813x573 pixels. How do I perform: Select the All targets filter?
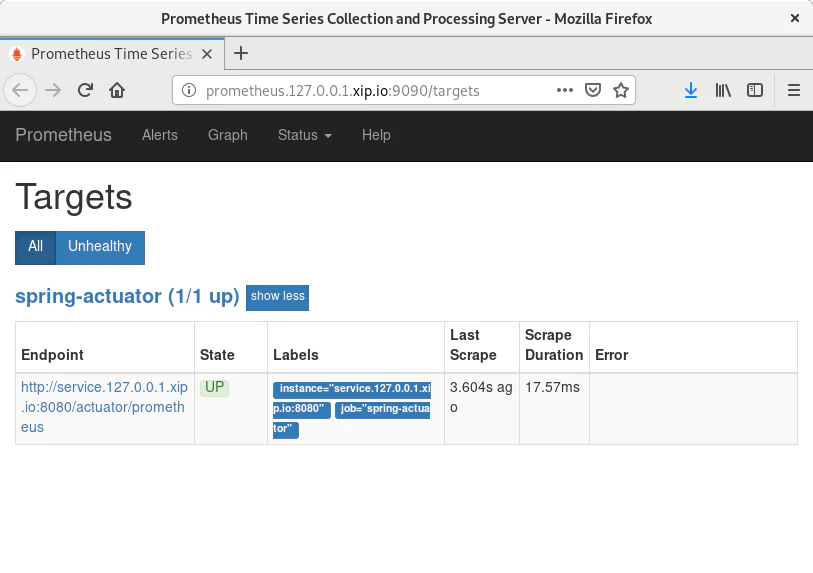pyautogui.click(x=35, y=247)
